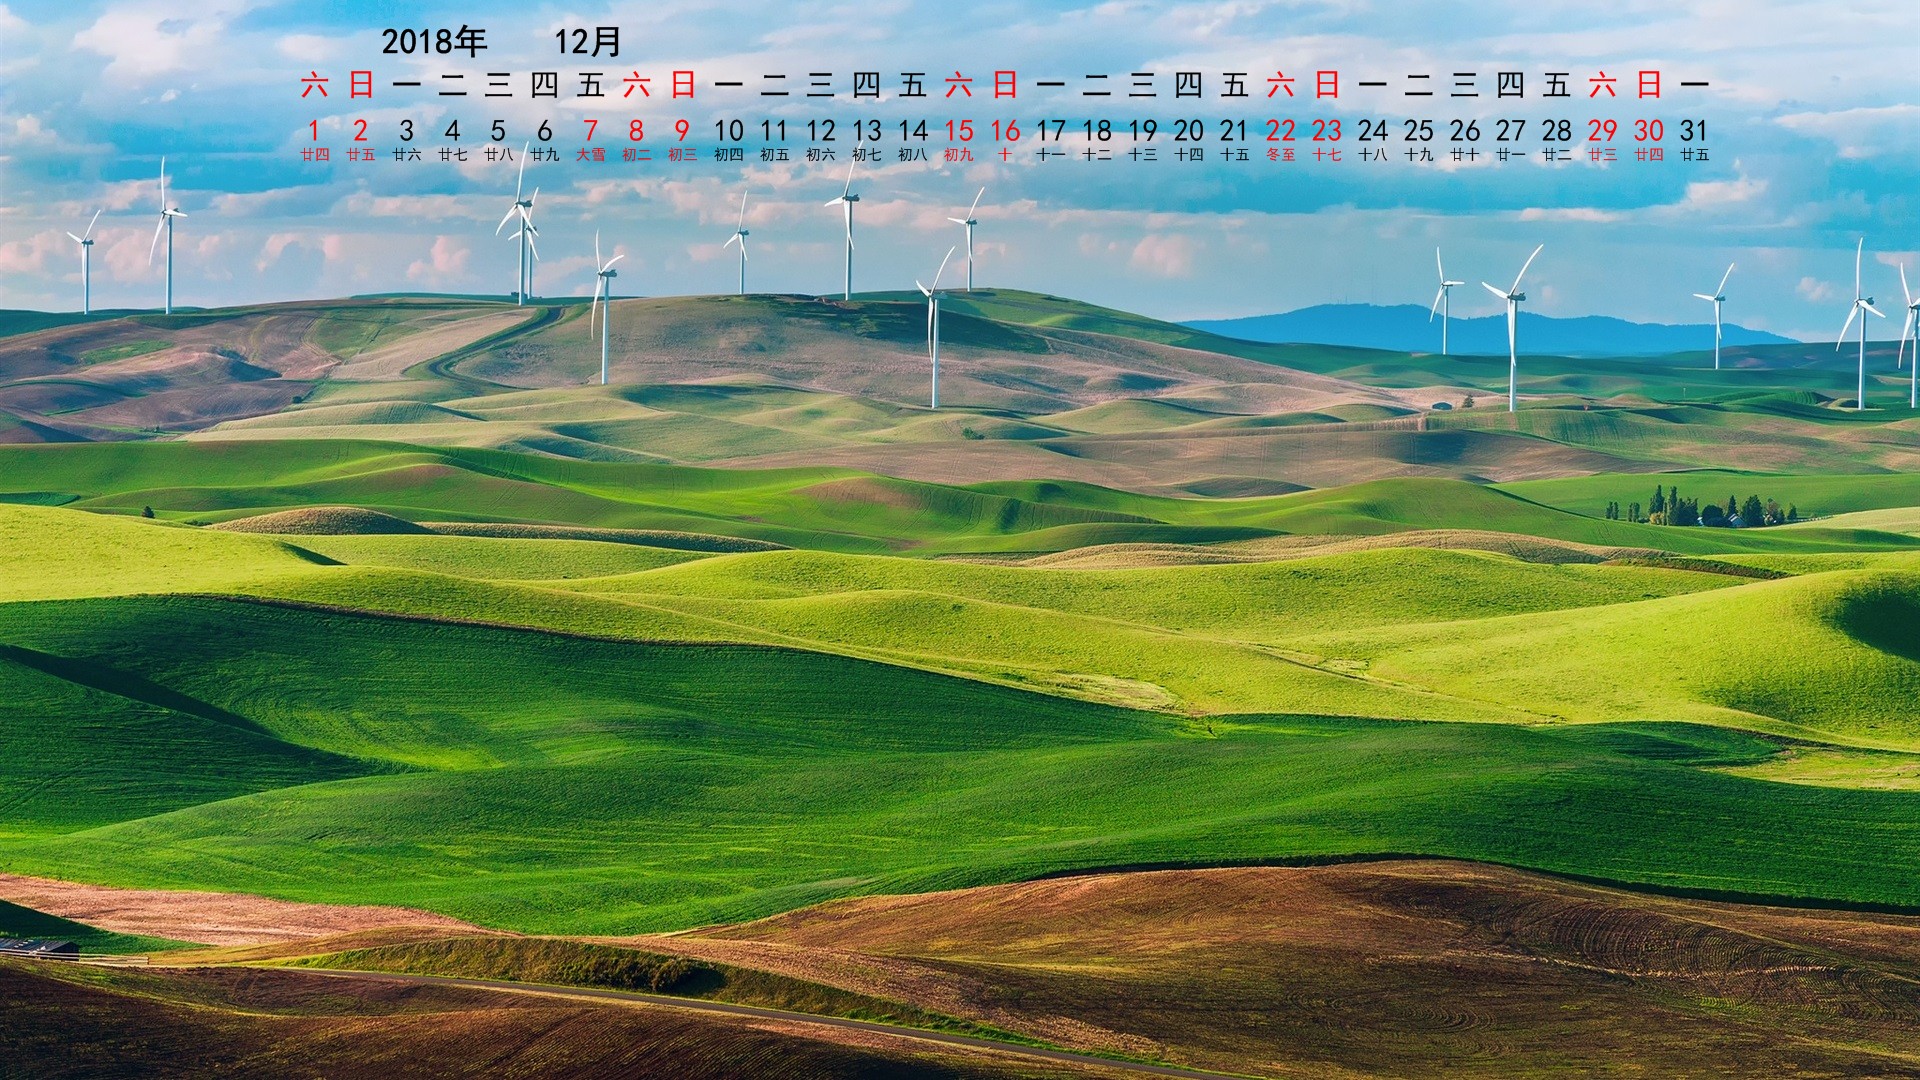Select date 10 on the calendar

(728, 131)
